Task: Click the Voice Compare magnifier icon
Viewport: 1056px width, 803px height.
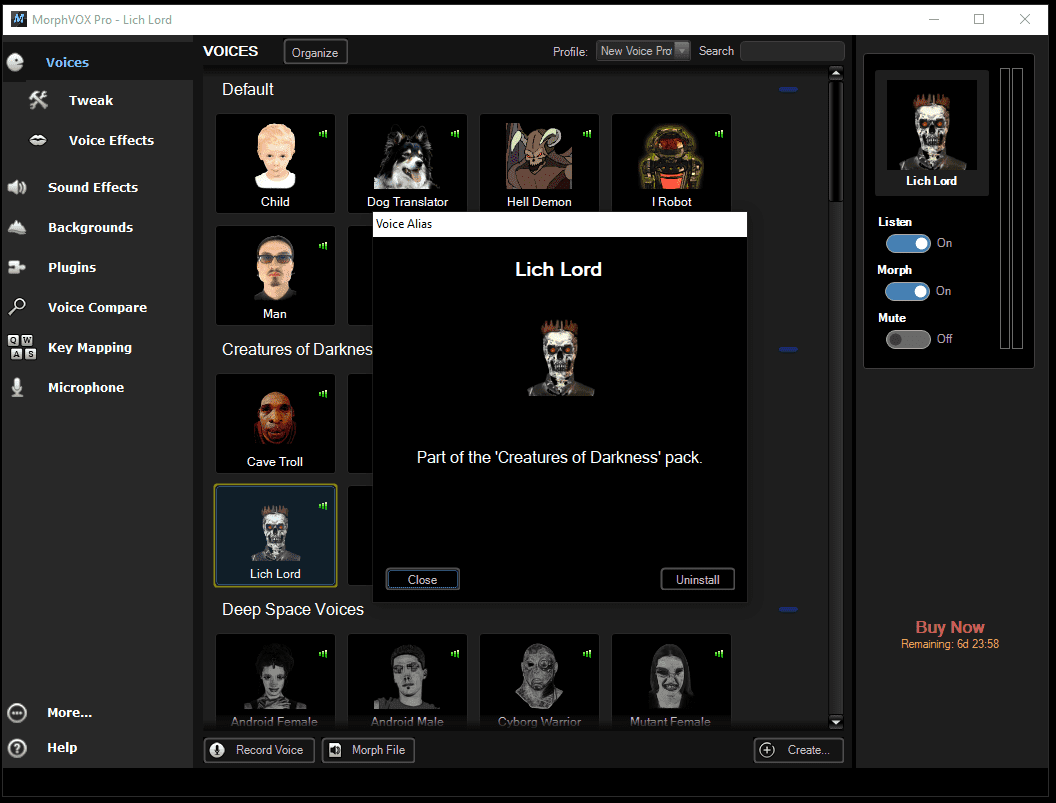Action: pyautogui.click(x=17, y=307)
